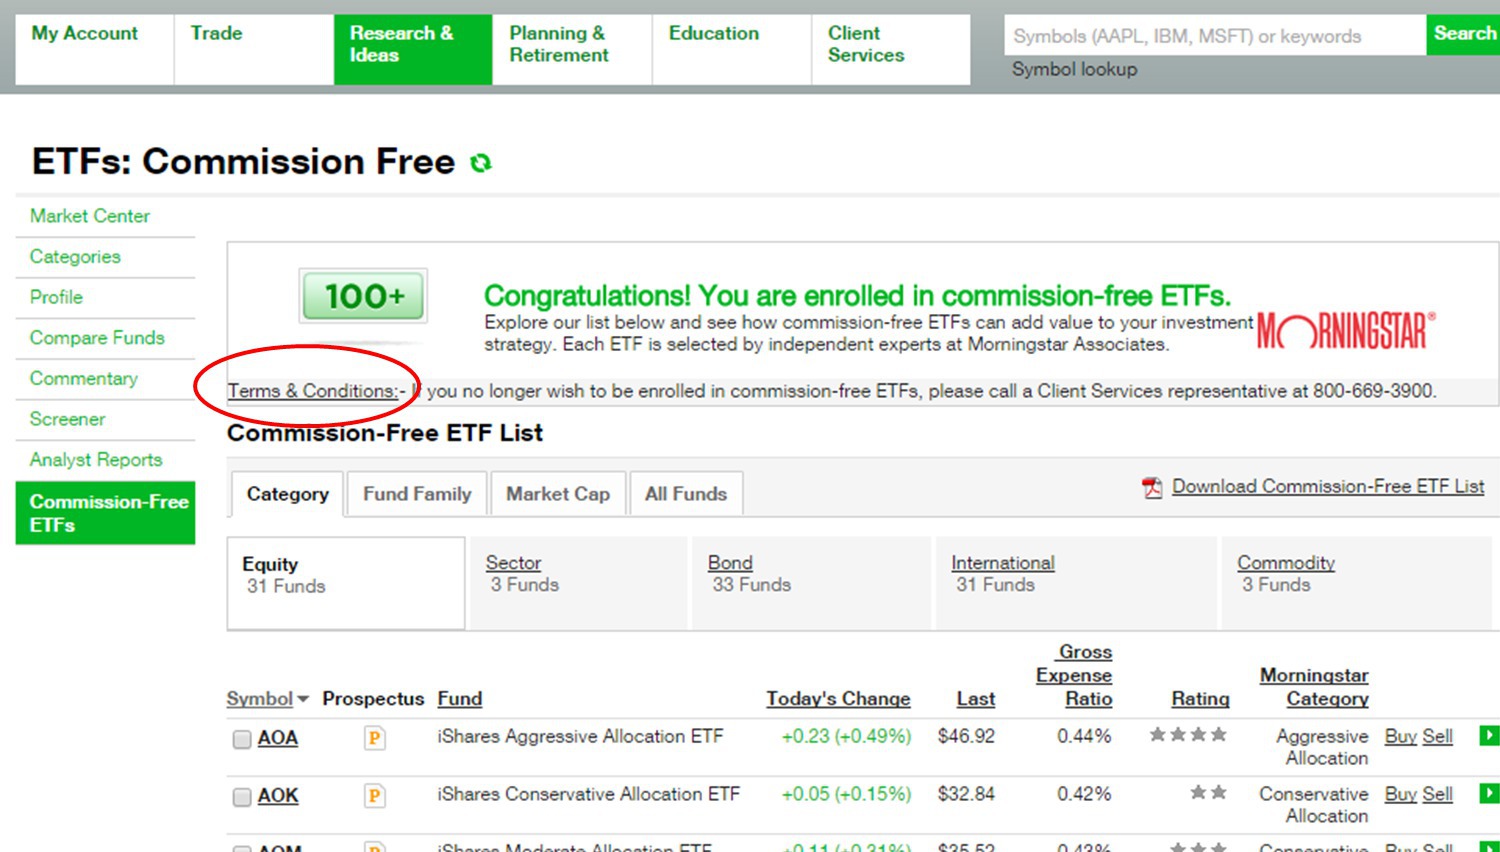Image resolution: width=1500 pixels, height=852 pixels.
Task: Sort by the Rating column header
Action: click(x=1200, y=699)
